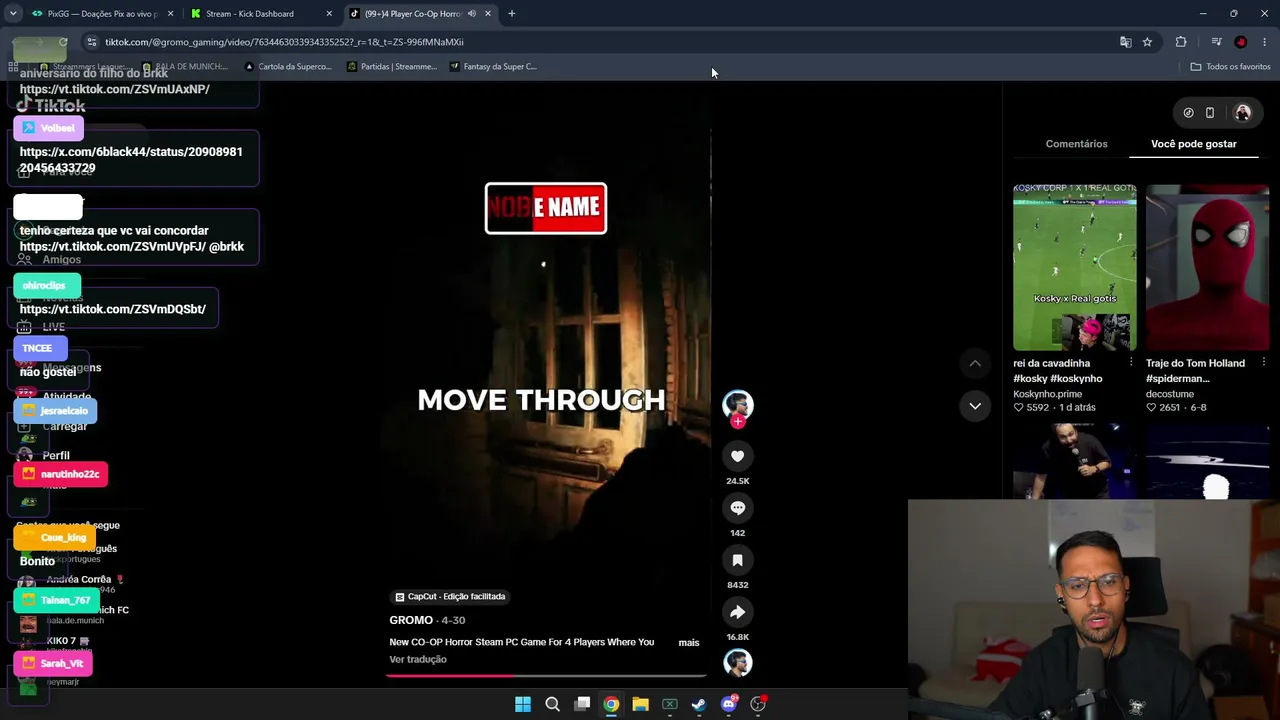Open Windows Start menu

click(523, 704)
